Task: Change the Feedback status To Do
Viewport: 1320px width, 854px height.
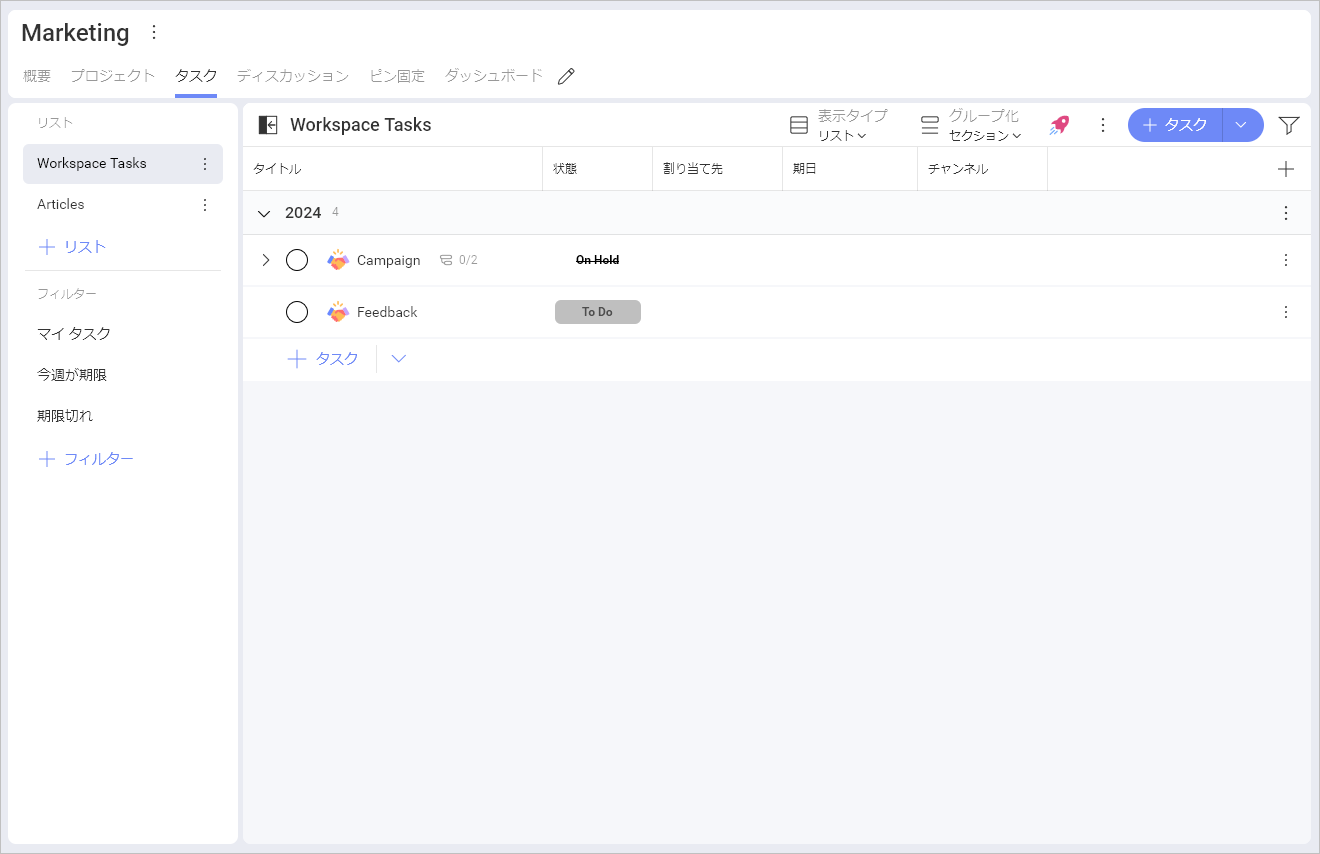Action: pyautogui.click(x=598, y=312)
